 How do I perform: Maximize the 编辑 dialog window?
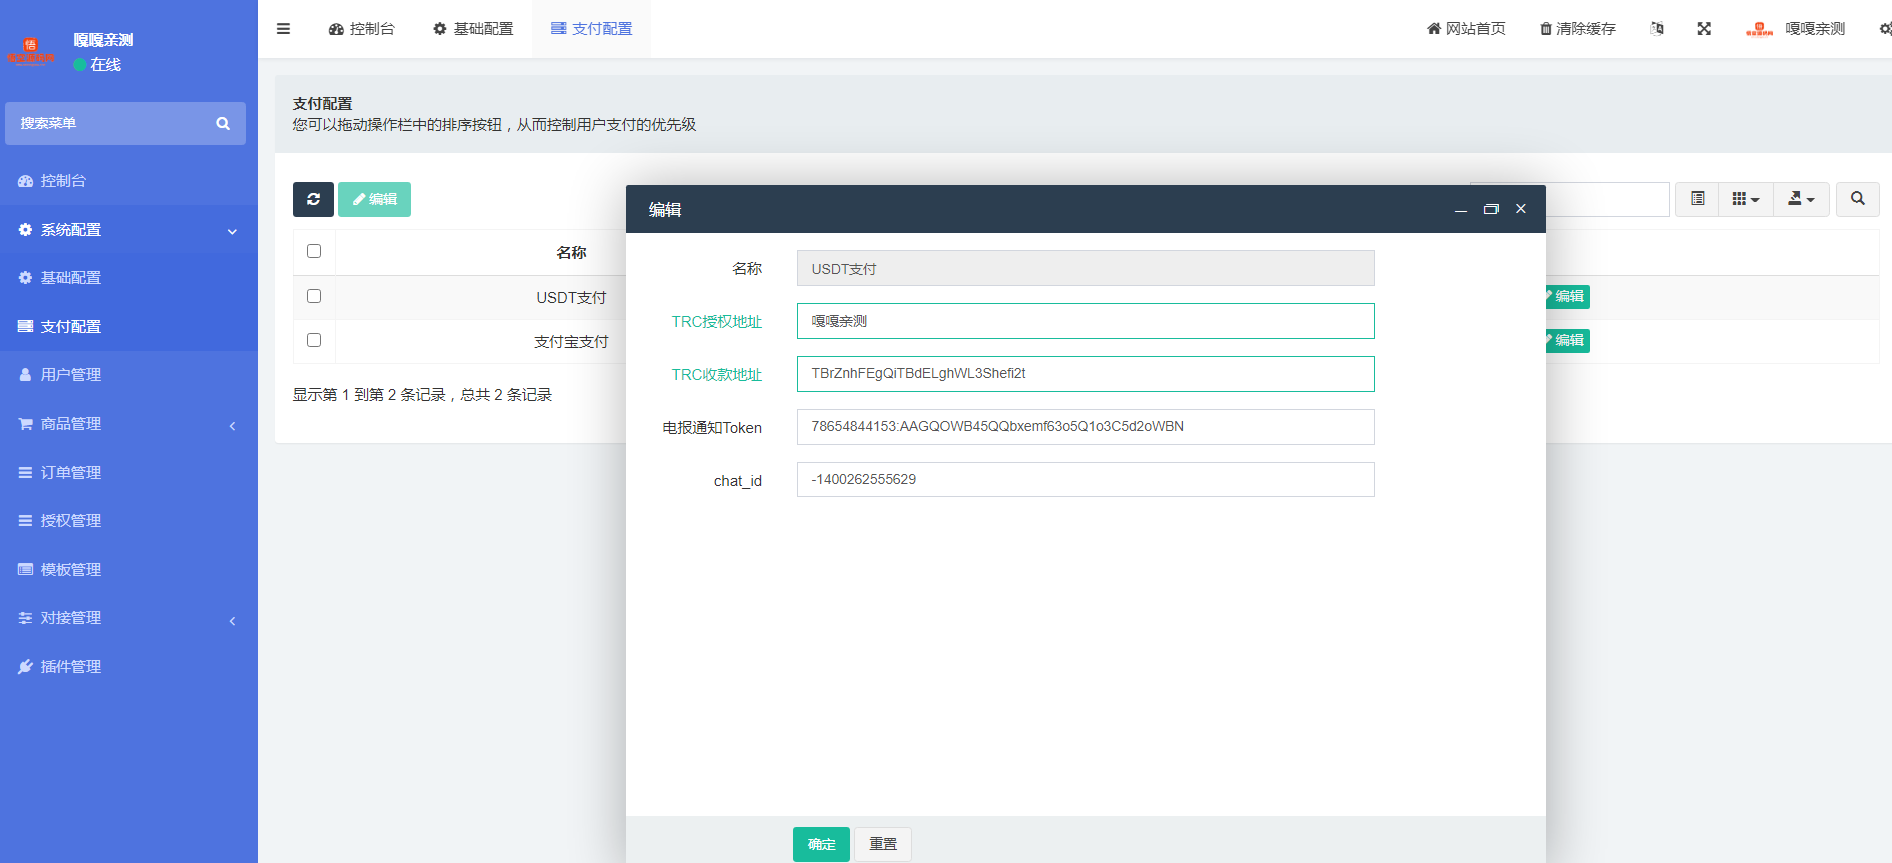tap(1491, 209)
